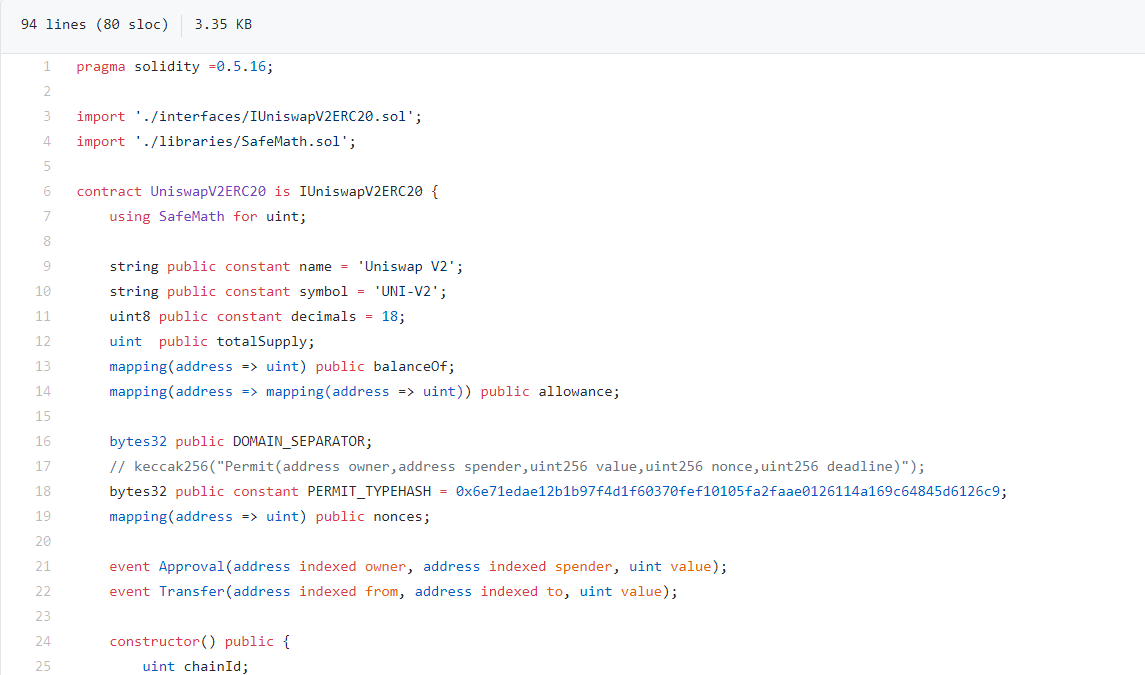This screenshot has height=675, width=1145.
Task: Select line number 1 in the gutter
Action: point(47,66)
